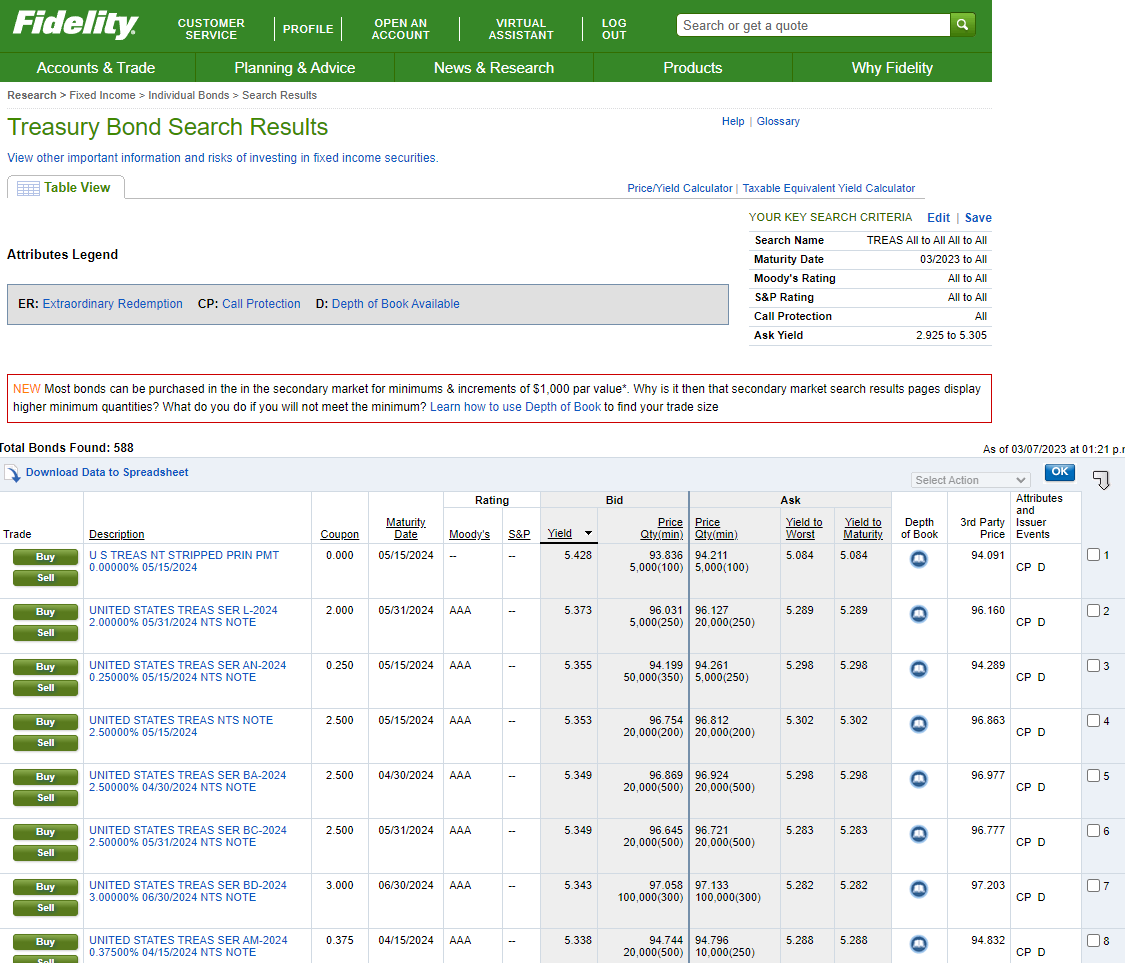Image resolution: width=1125 pixels, height=963 pixels.
Task: Click the Download Data spreadsheet icon
Action: tap(13, 473)
